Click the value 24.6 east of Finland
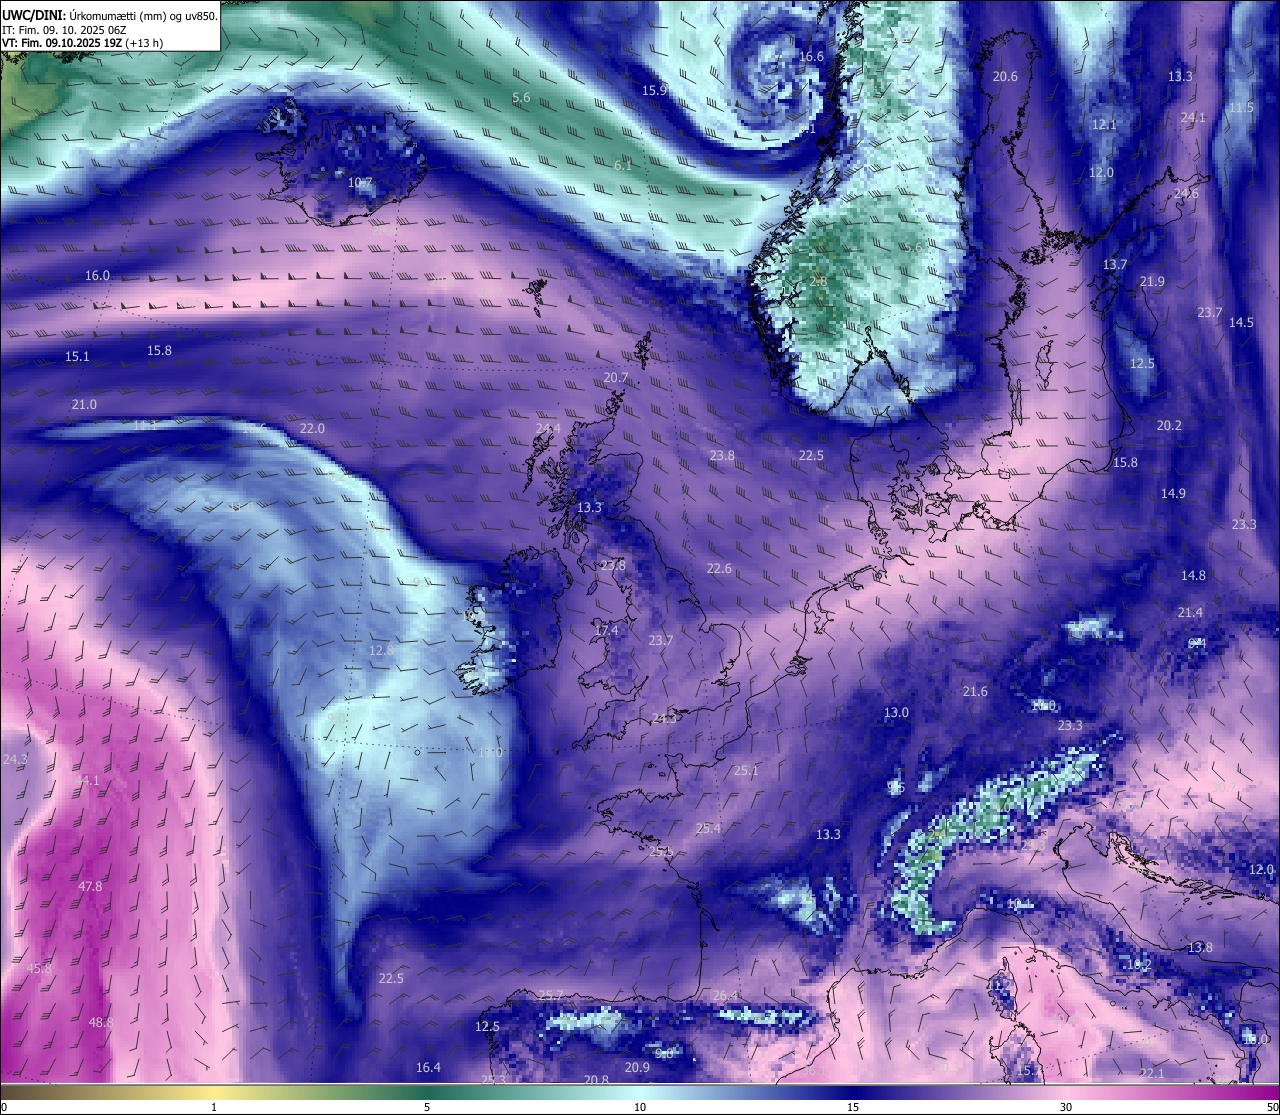The width and height of the screenshot is (1280, 1115). point(1186,194)
